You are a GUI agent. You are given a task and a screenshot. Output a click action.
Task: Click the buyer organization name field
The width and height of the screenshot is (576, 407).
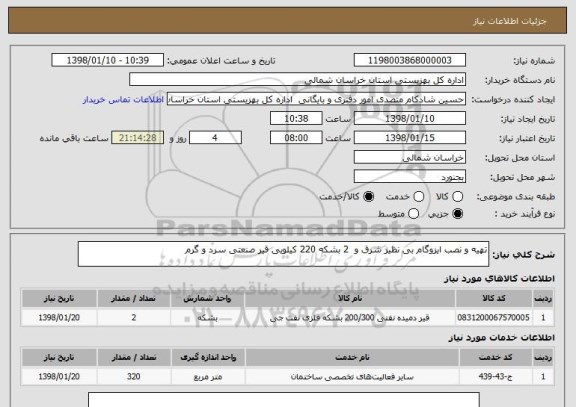tap(298, 80)
